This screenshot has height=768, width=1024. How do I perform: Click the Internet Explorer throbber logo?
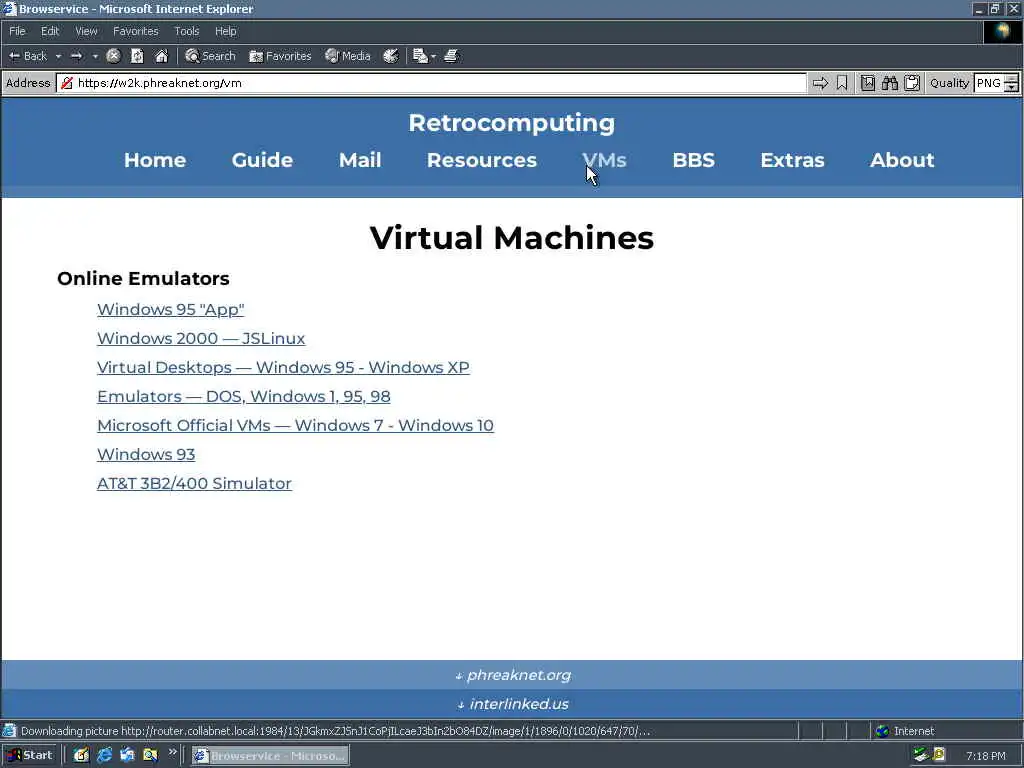1002,32
